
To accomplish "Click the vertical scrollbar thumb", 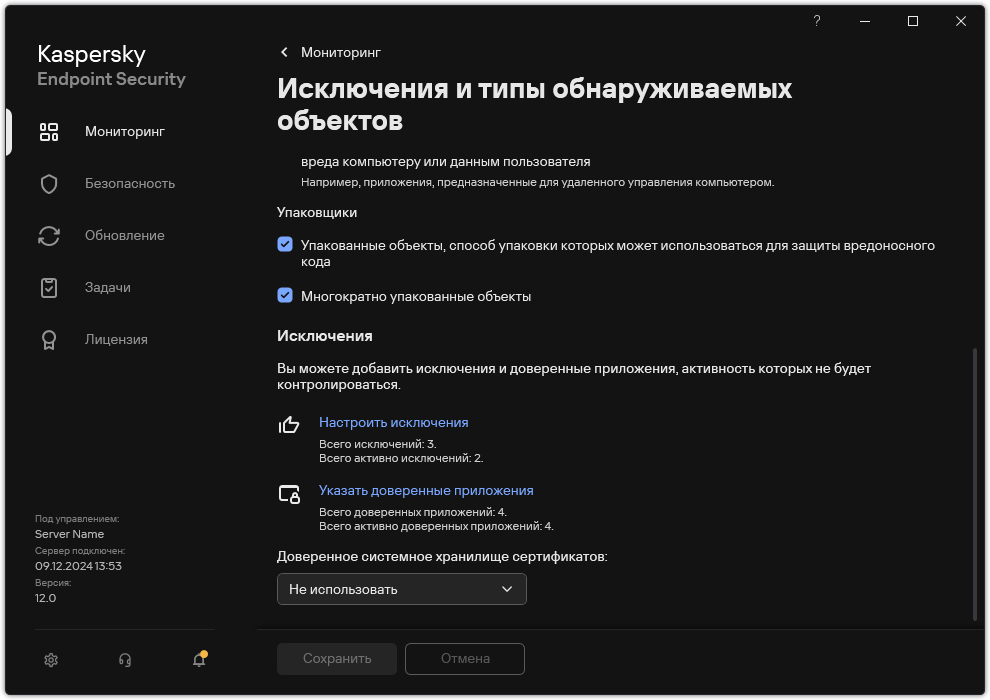I will (x=975, y=483).
